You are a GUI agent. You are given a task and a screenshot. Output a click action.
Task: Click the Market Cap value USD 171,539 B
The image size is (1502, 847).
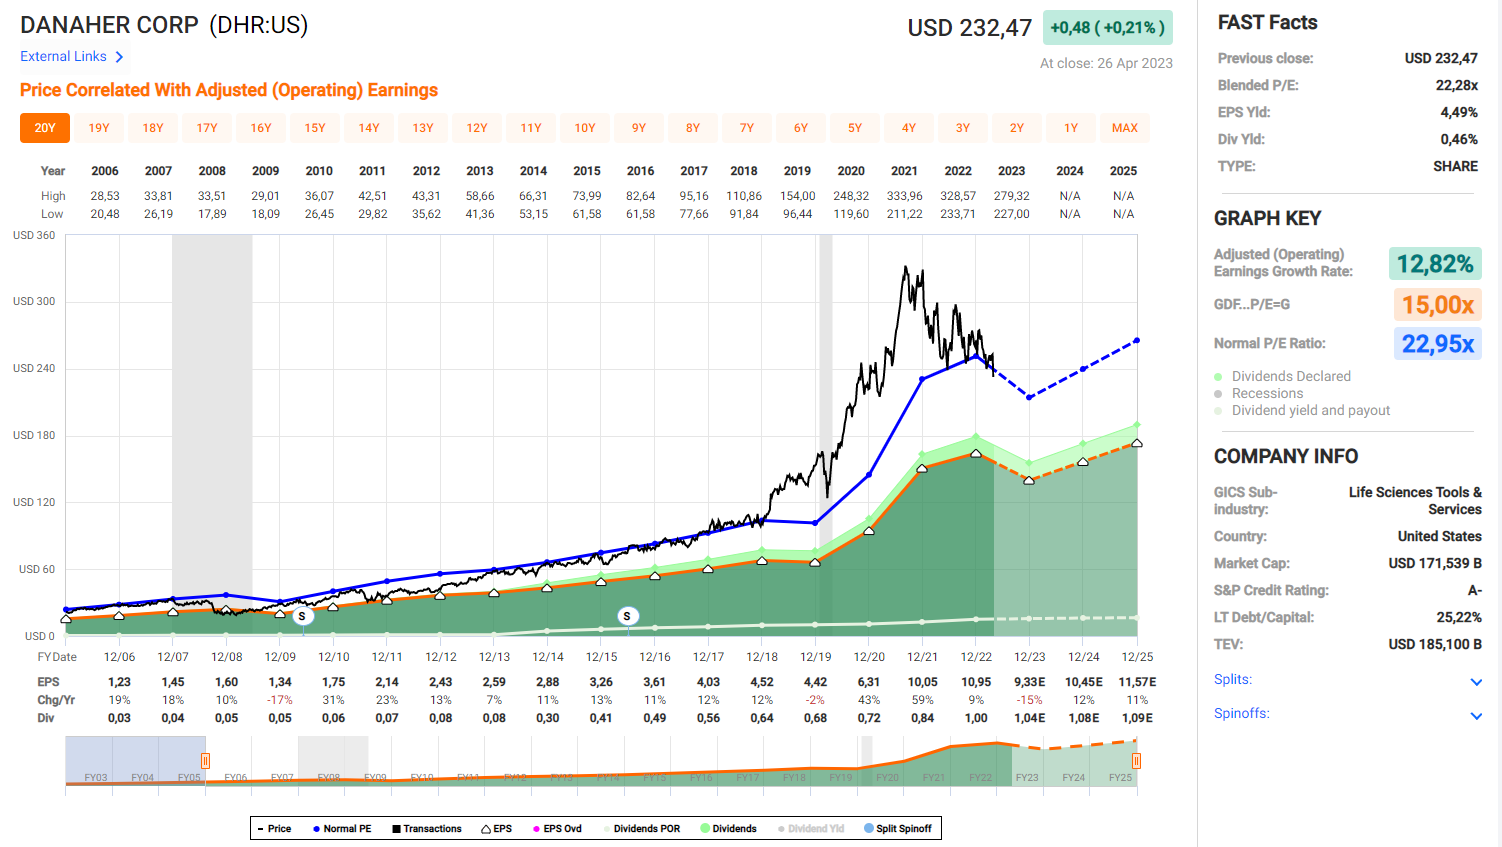[x=1435, y=563]
